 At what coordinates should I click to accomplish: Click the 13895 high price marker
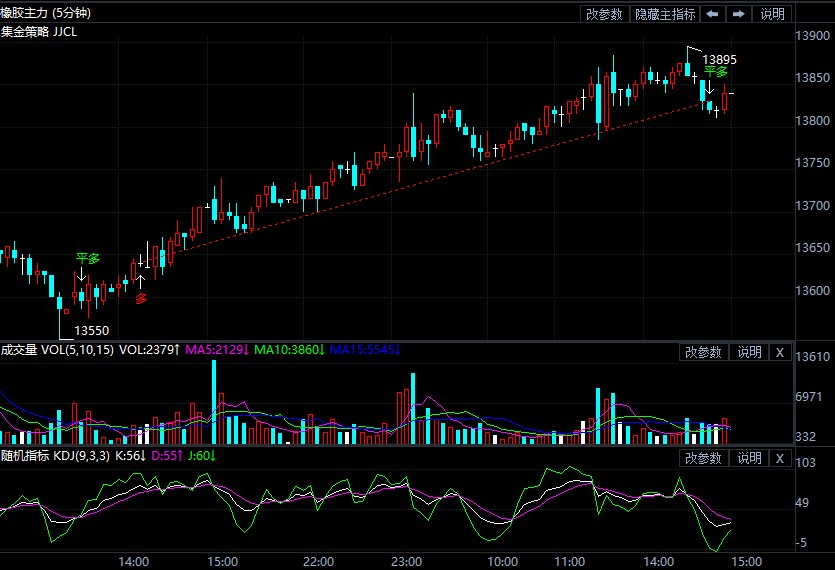pos(719,60)
